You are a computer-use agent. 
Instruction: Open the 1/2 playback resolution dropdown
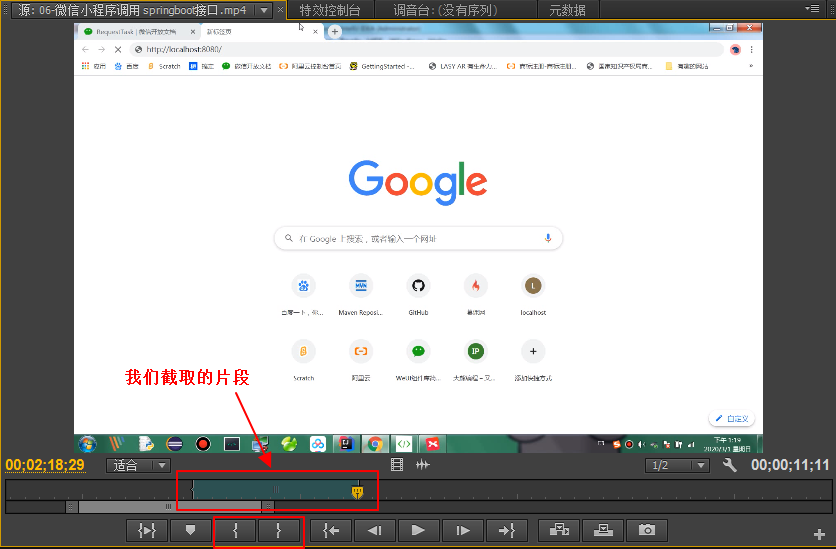(677, 465)
